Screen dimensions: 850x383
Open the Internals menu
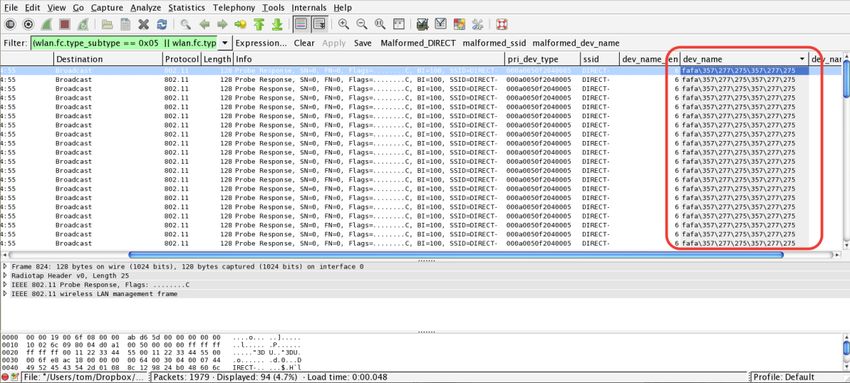coord(309,8)
